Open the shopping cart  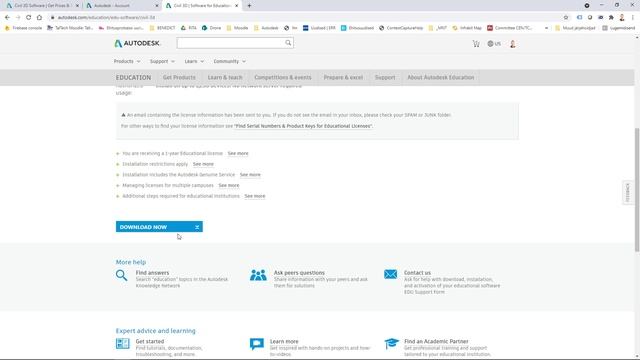[x=476, y=44]
